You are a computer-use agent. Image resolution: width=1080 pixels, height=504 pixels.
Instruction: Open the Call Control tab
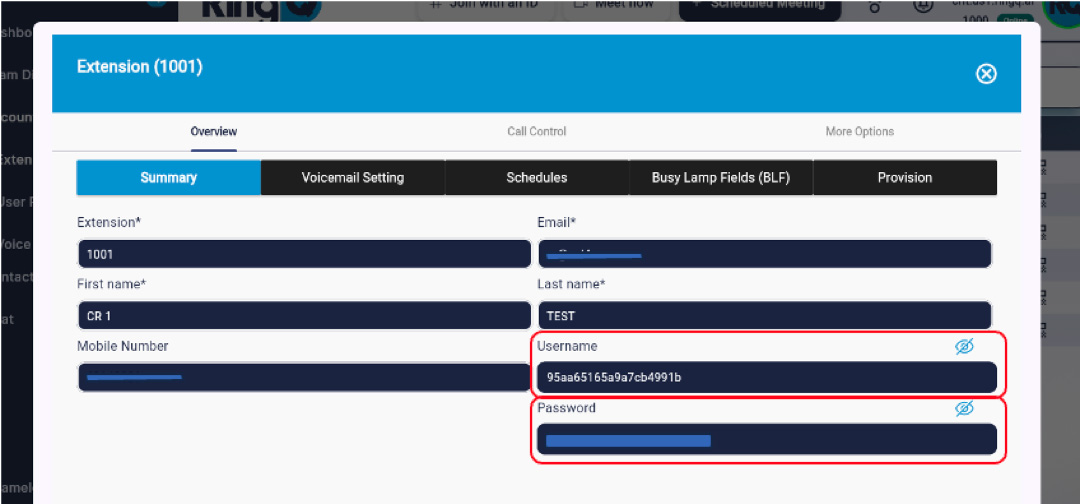(536, 132)
